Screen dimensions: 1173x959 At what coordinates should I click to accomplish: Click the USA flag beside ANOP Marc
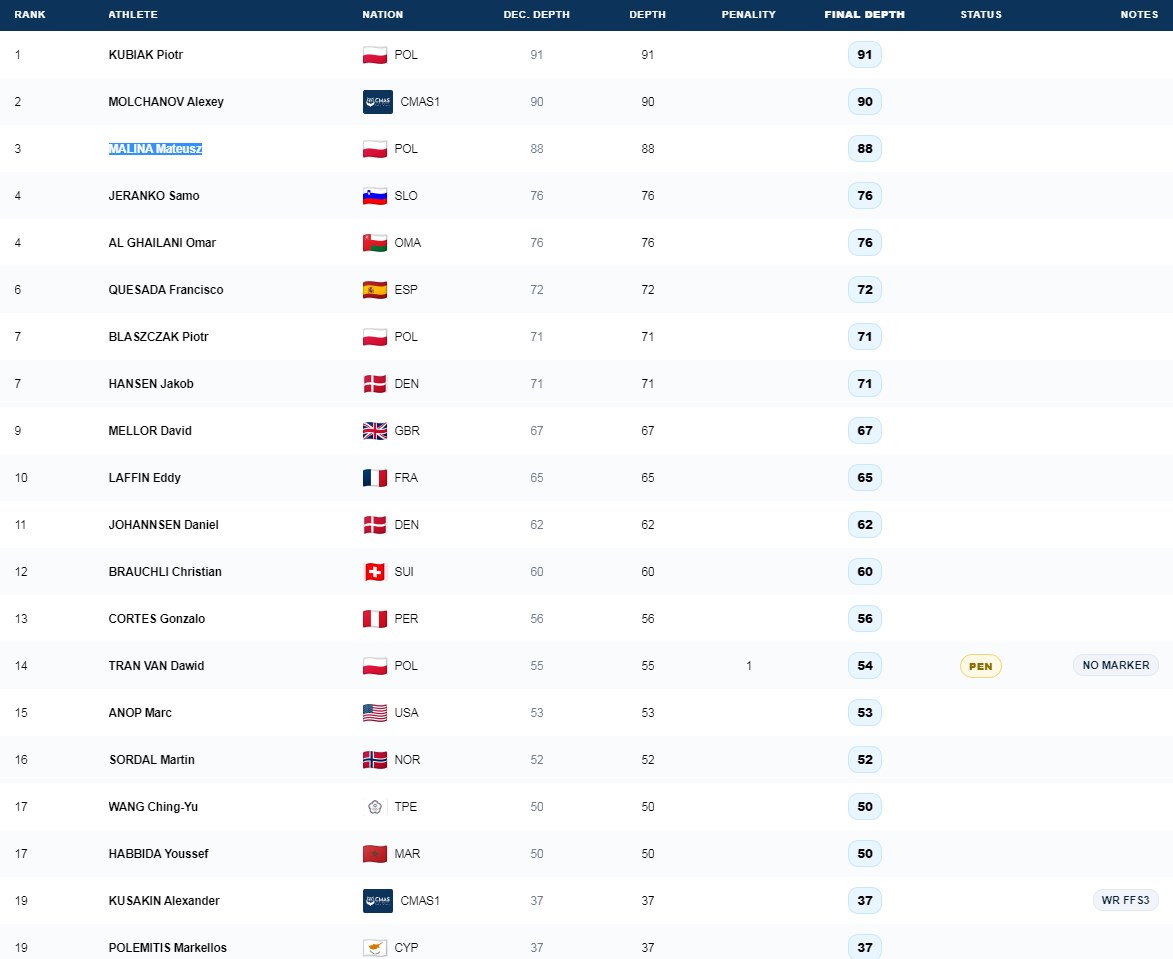click(x=375, y=713)
